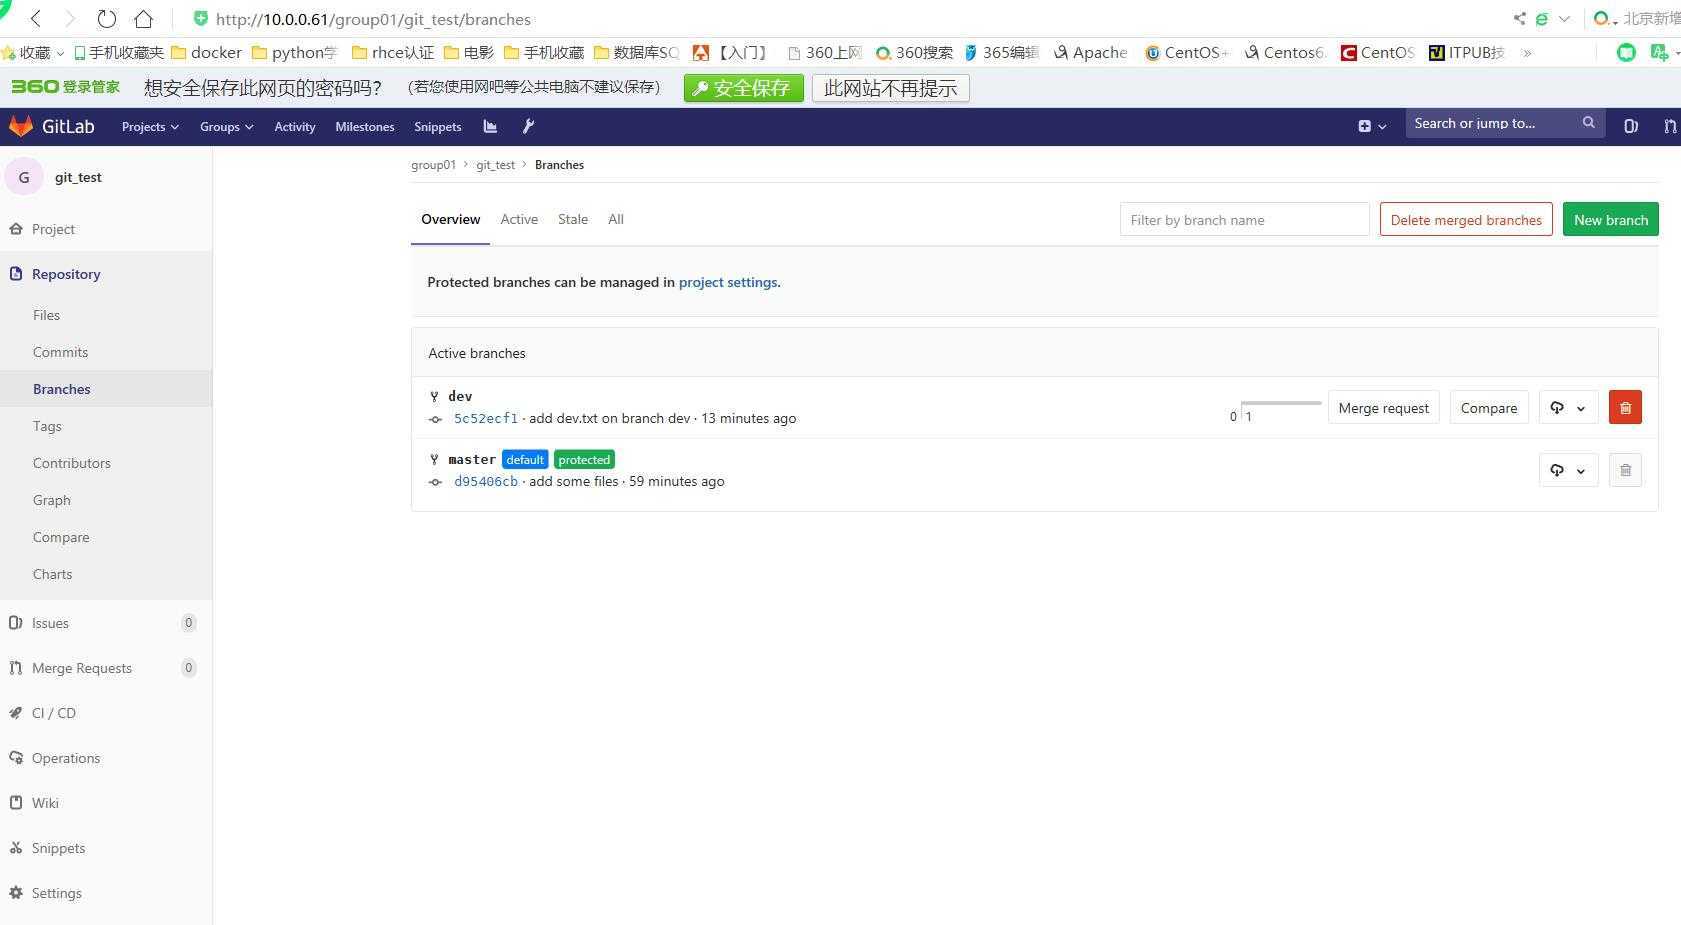1681x925 pixels.
Task: Open Snippets in the top navbar
Action: coord(438,127)
